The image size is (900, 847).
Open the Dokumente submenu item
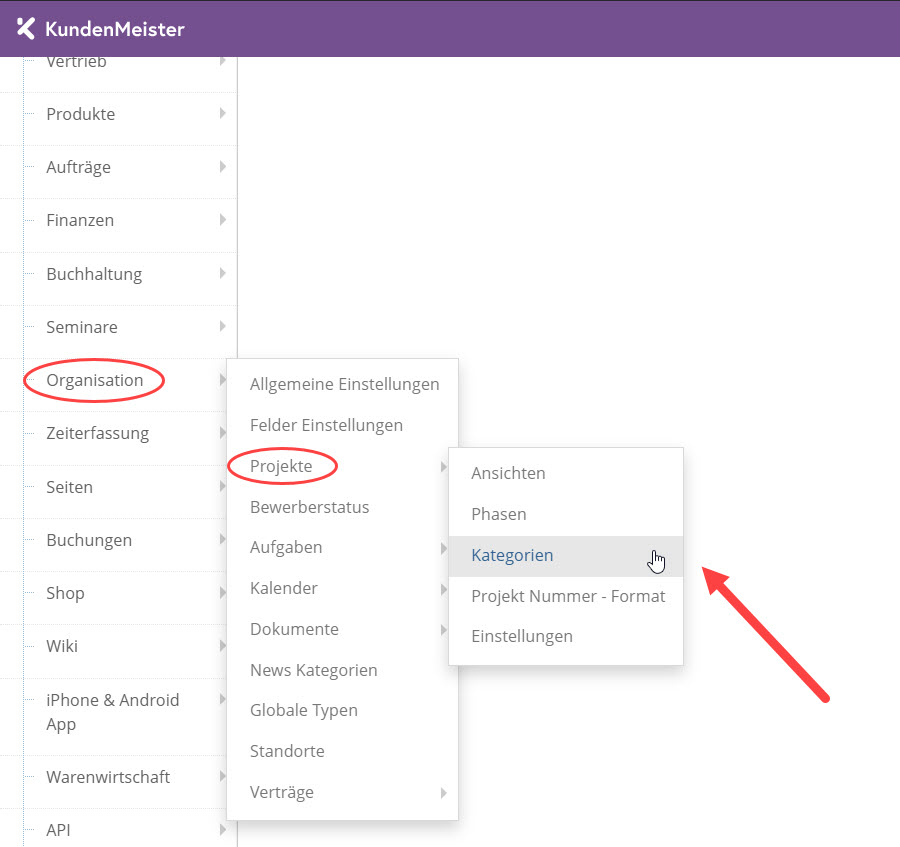point(294,630)
